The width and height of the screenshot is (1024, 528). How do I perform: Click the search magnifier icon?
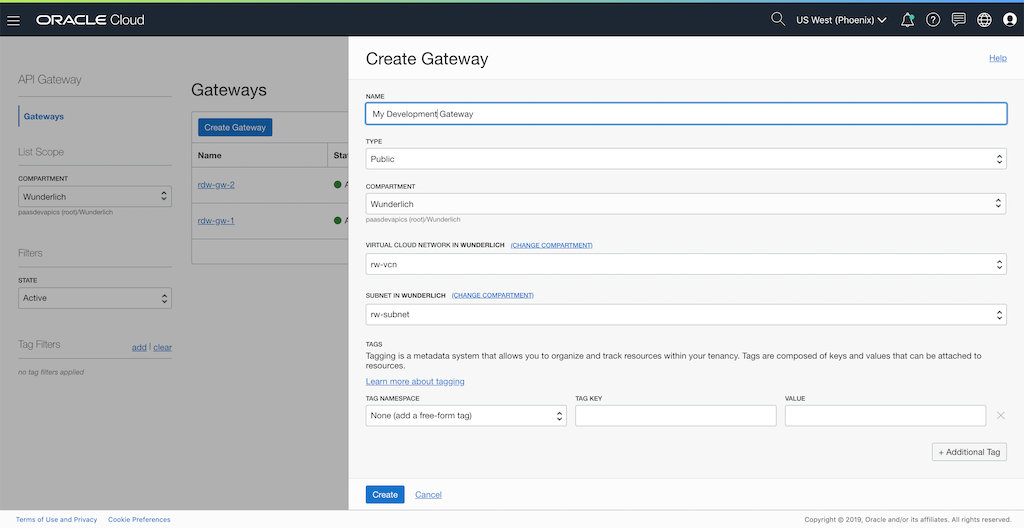pyautogui.click(x=778, y=19)
